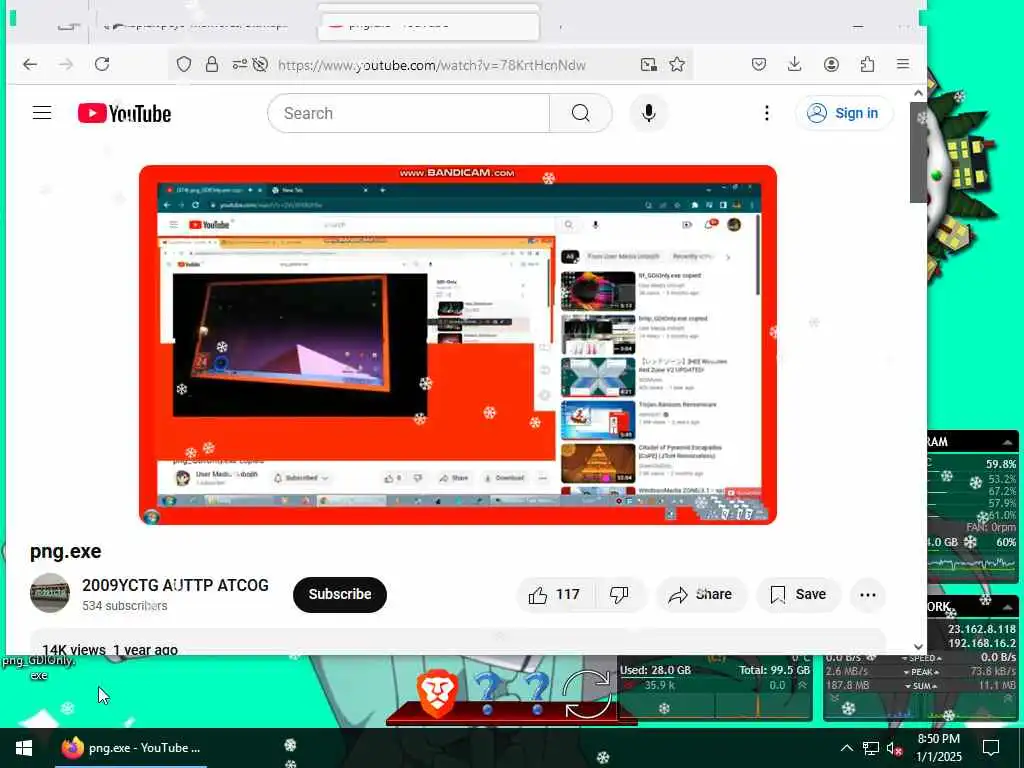Collapse the network widget arrow
This screenshot has height=768, width=1024.
coord(1008,607)
